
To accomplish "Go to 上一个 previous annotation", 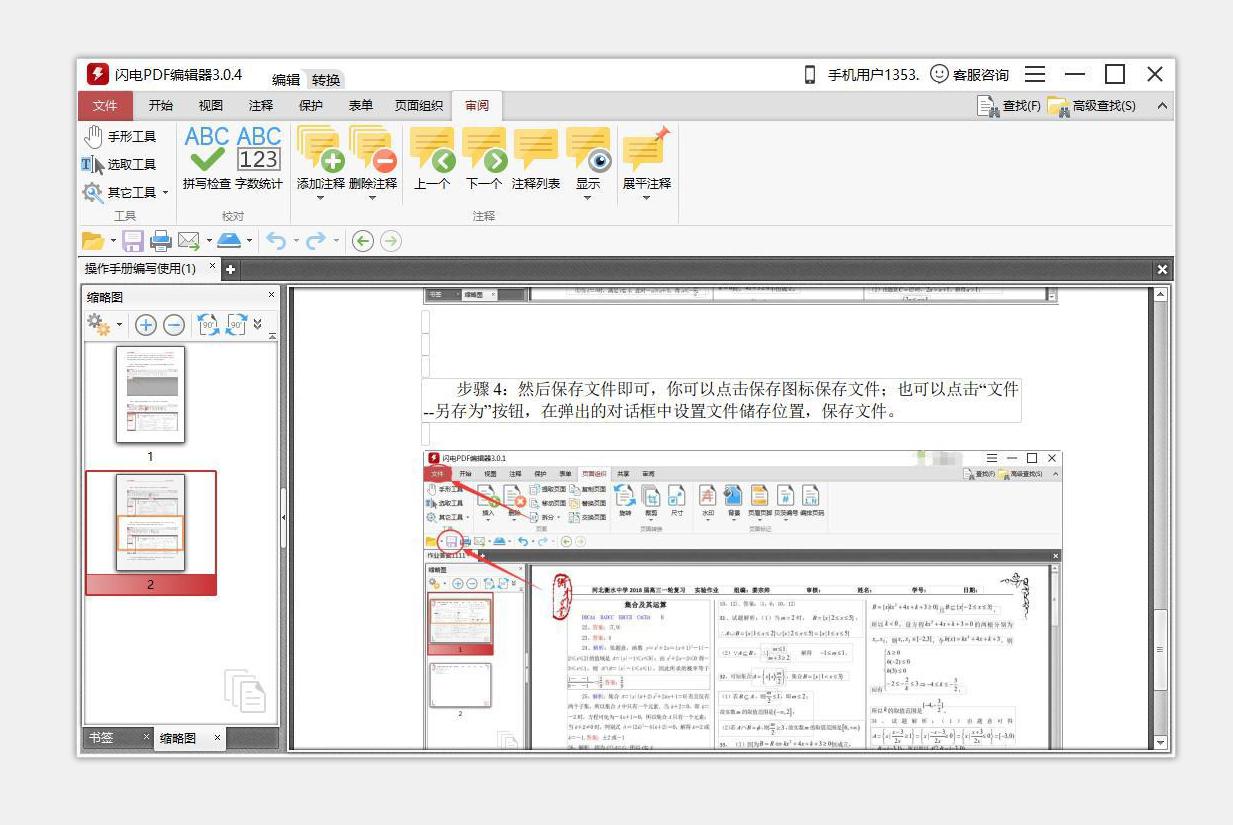I will 432,158.
